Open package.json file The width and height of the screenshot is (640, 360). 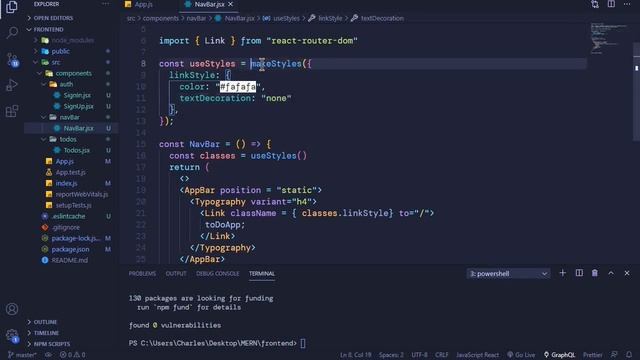pos(70,249)
